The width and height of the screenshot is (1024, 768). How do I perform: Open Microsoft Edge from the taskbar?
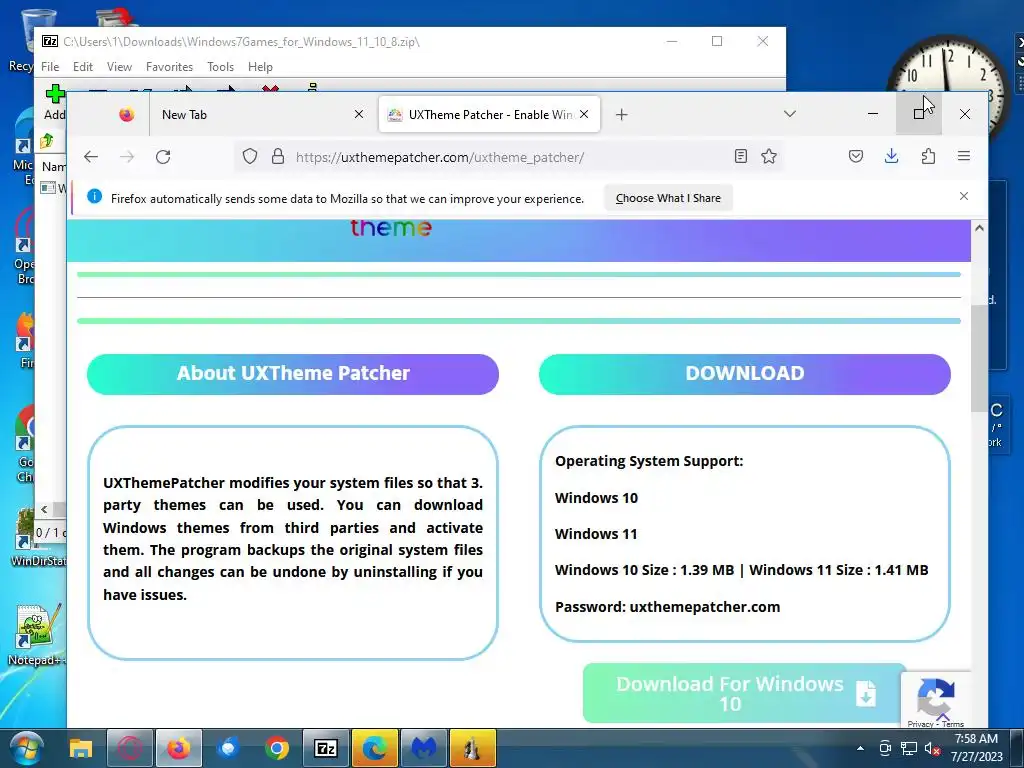pyautogui.click(x=374, y=748)
